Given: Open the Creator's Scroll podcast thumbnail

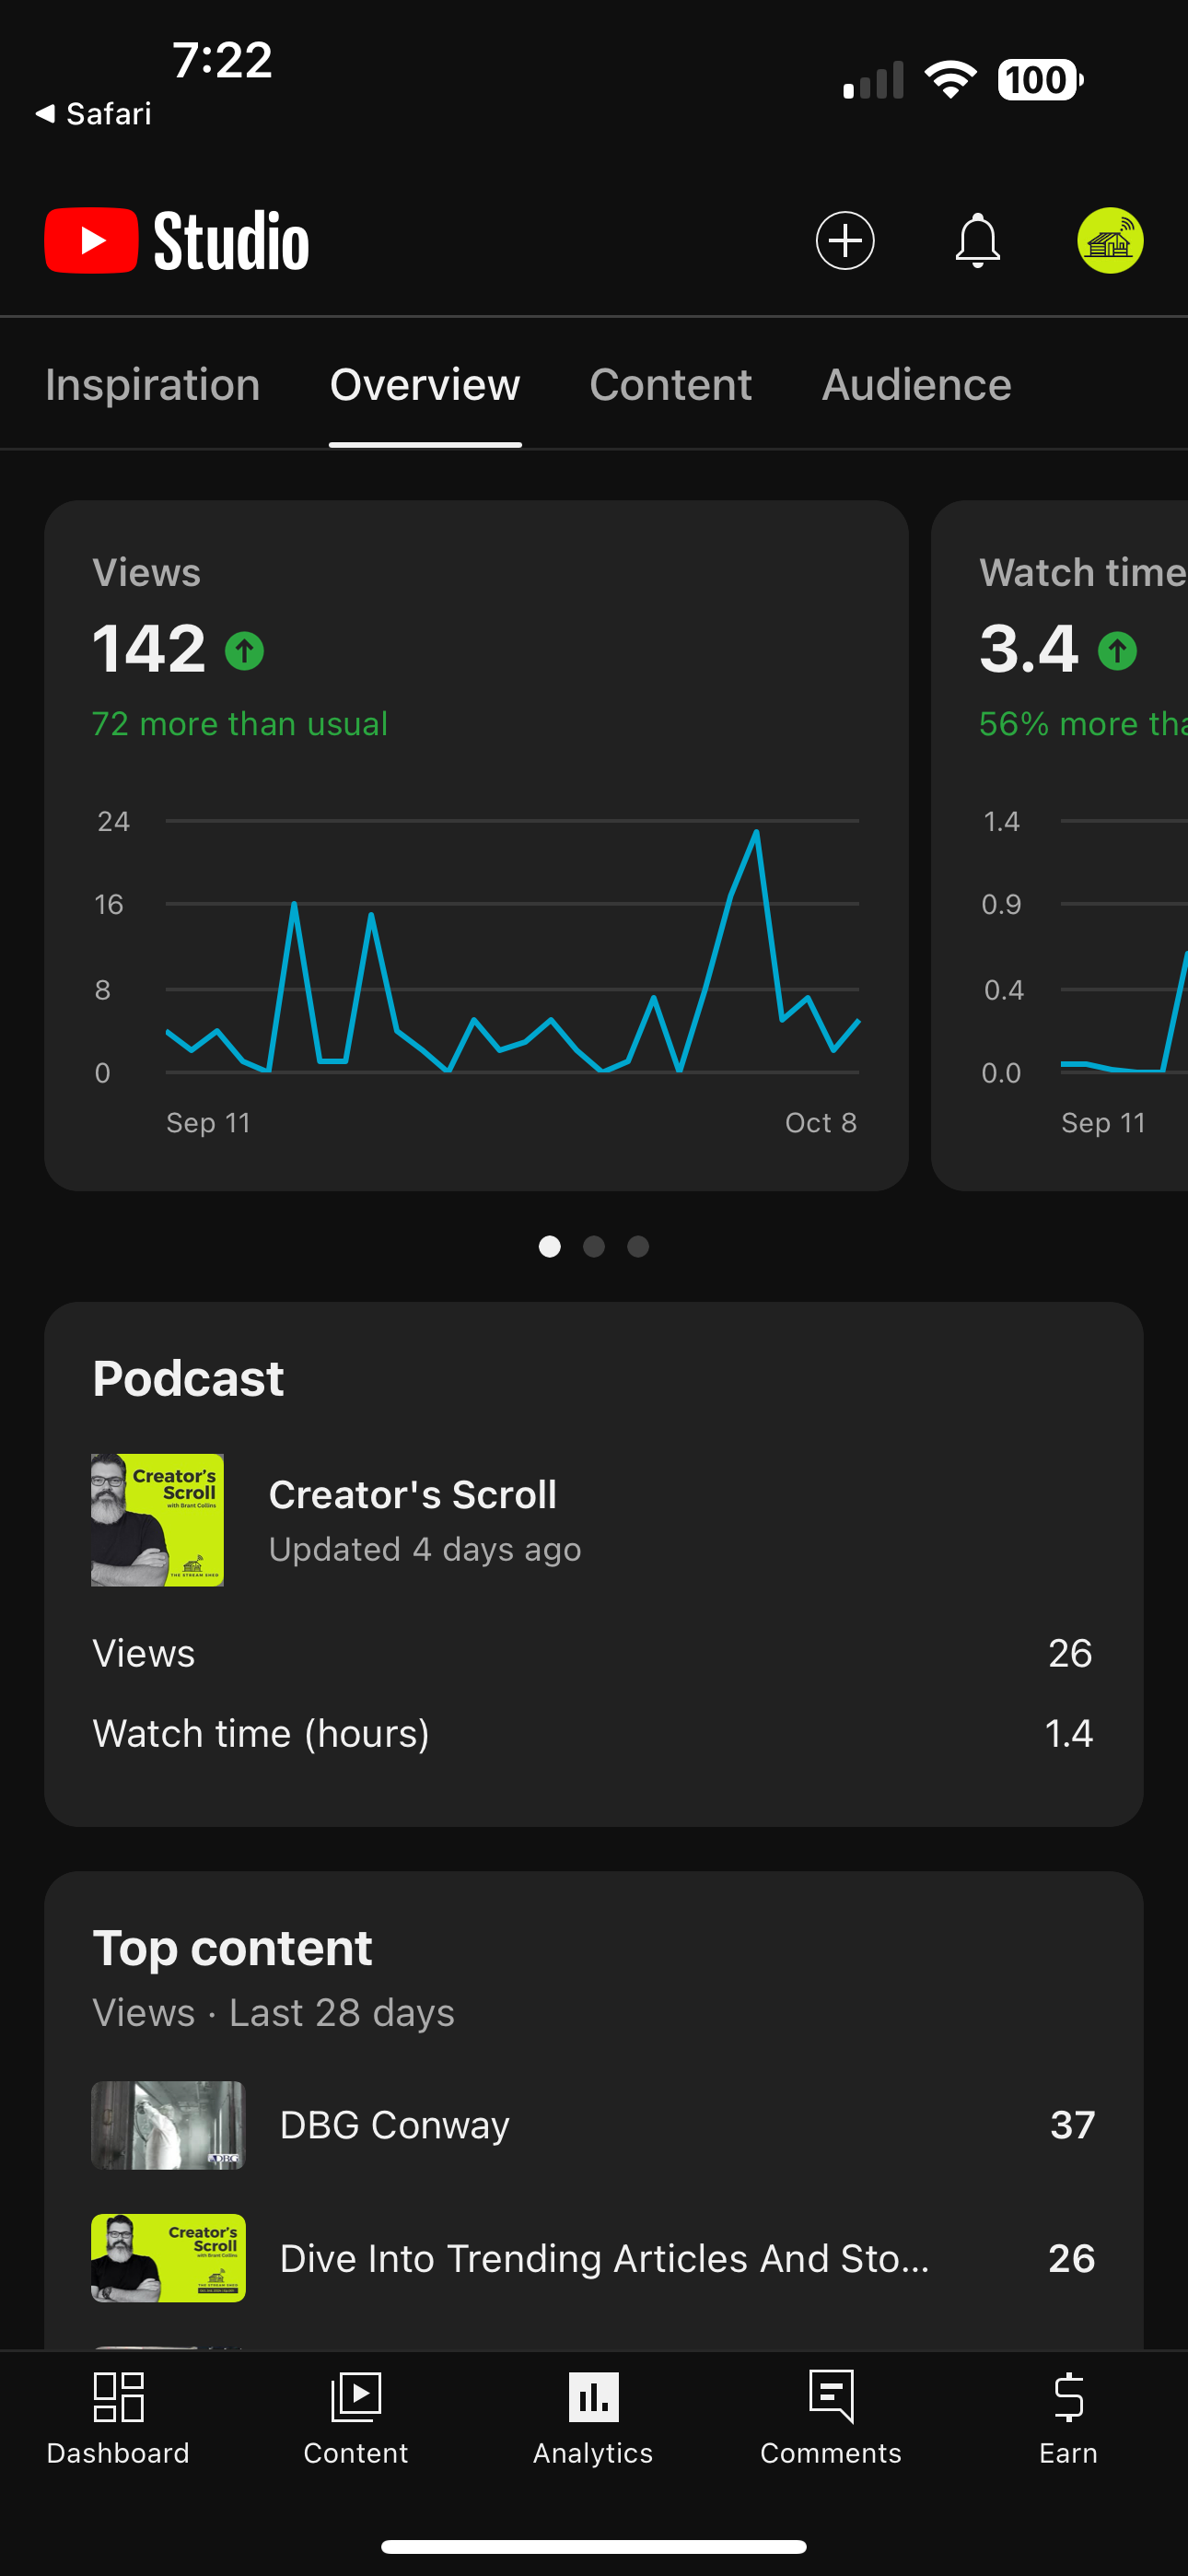Looking at the screenshot, I should coord(158,1520).
